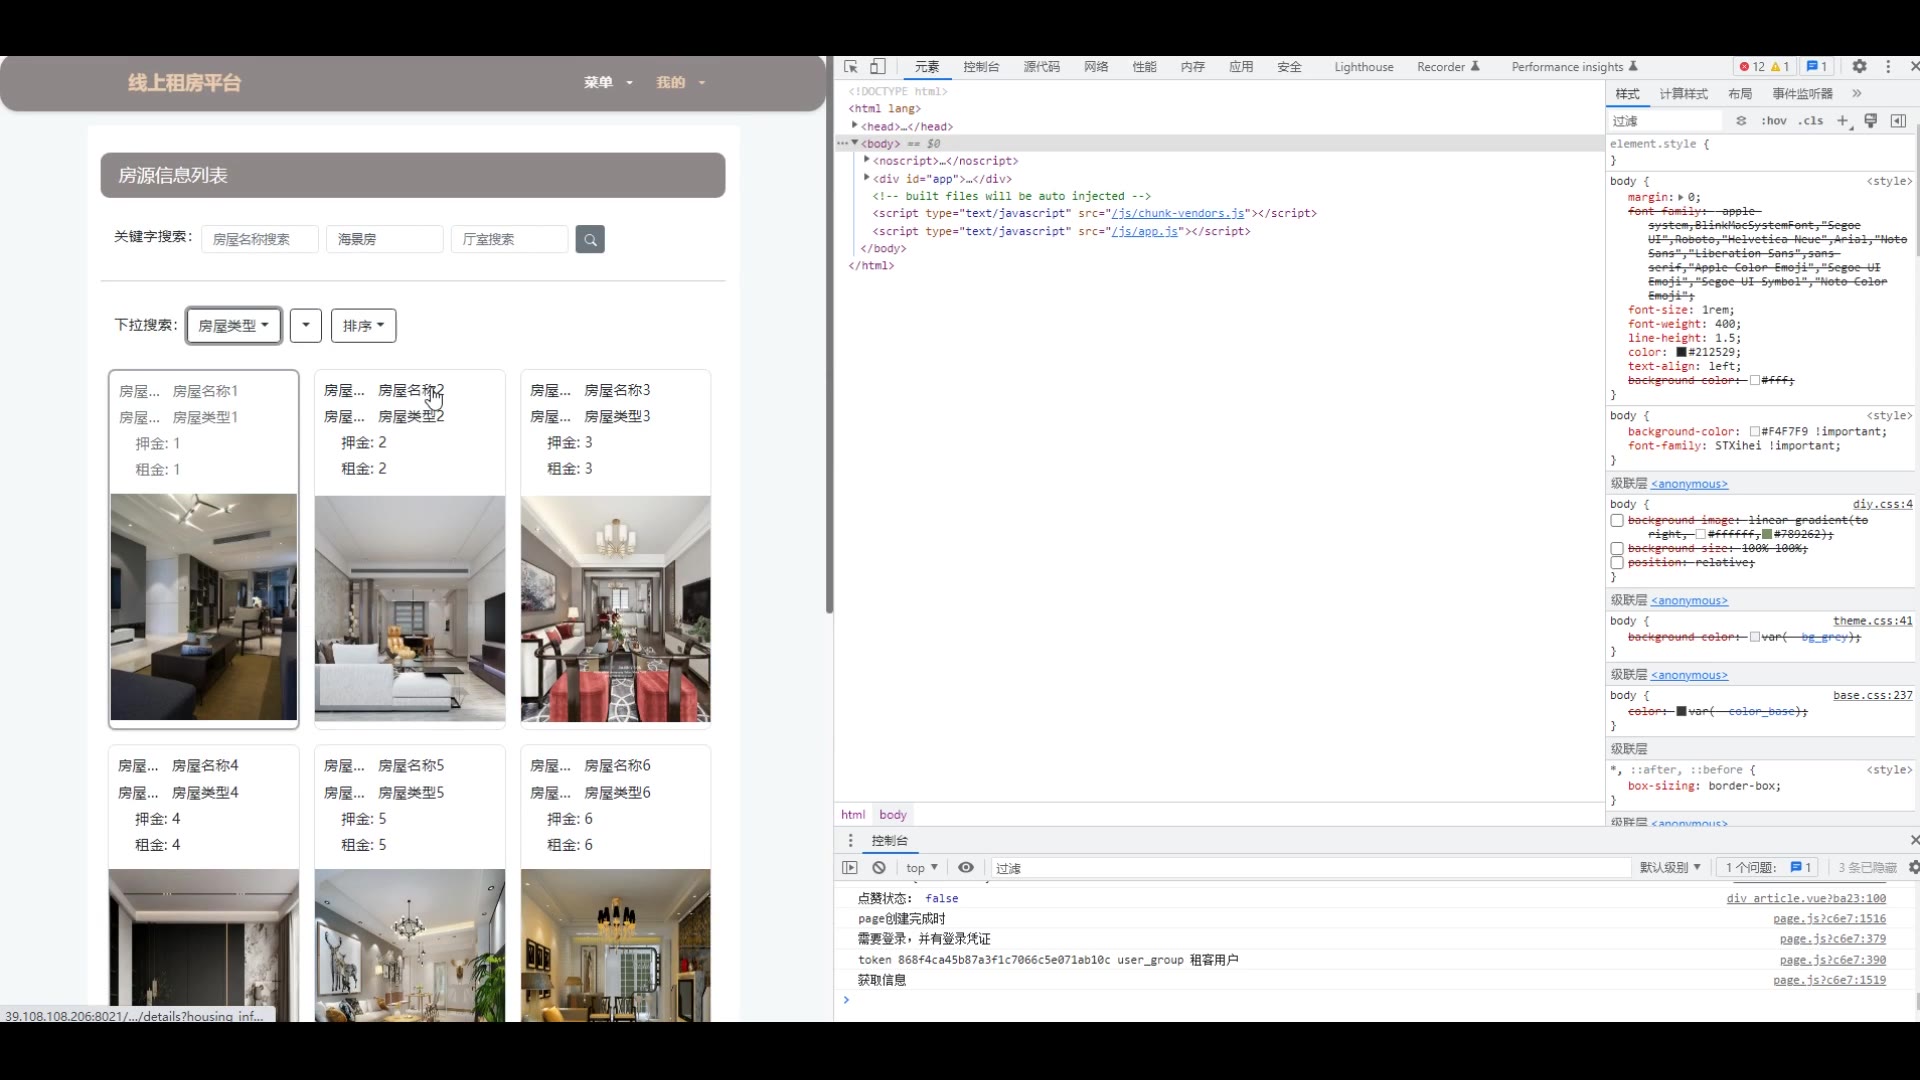Screen dimensions: 1920x1080
Task: Open the Recorder tab
Action: (x=1448, y=67)
